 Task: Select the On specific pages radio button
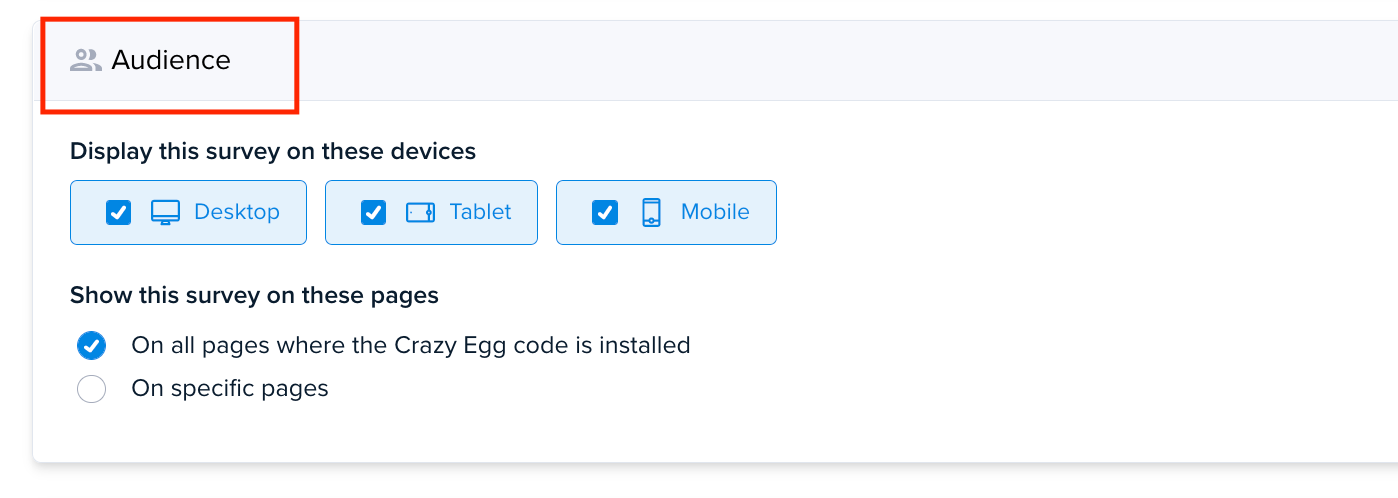pos(91,388)
